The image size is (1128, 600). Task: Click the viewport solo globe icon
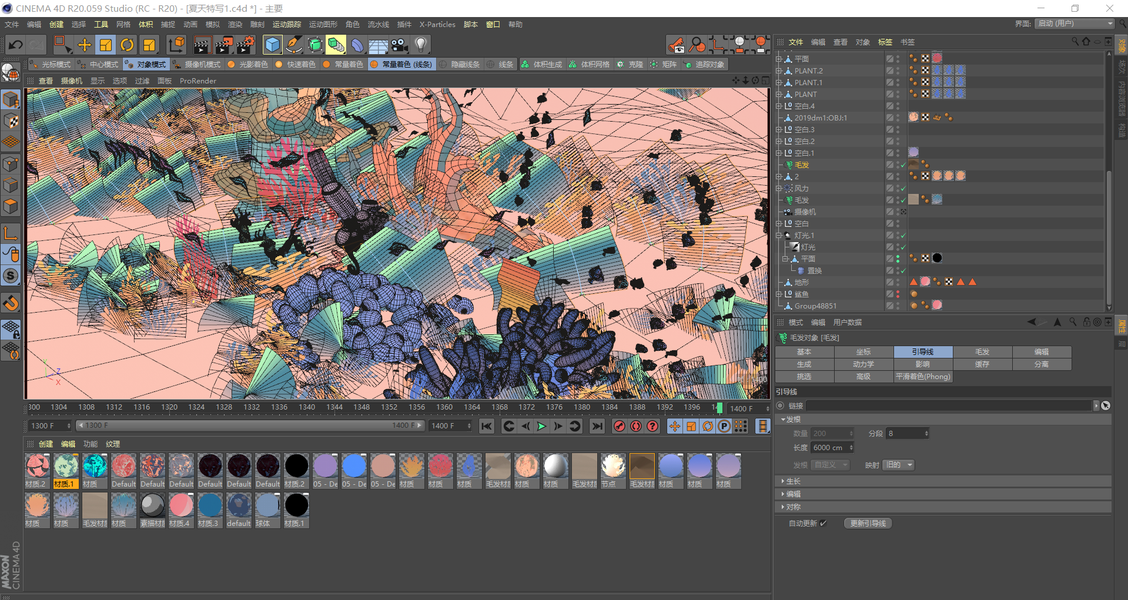(10, 71)
